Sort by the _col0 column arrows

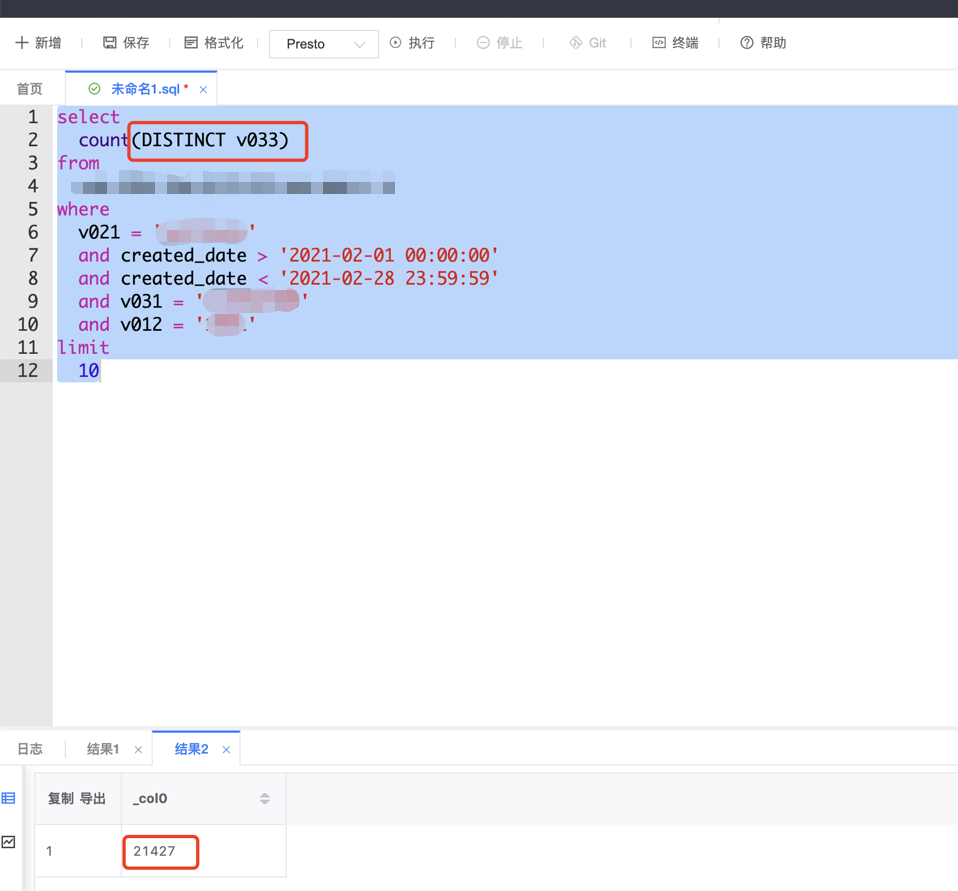(x=265, y=799)
